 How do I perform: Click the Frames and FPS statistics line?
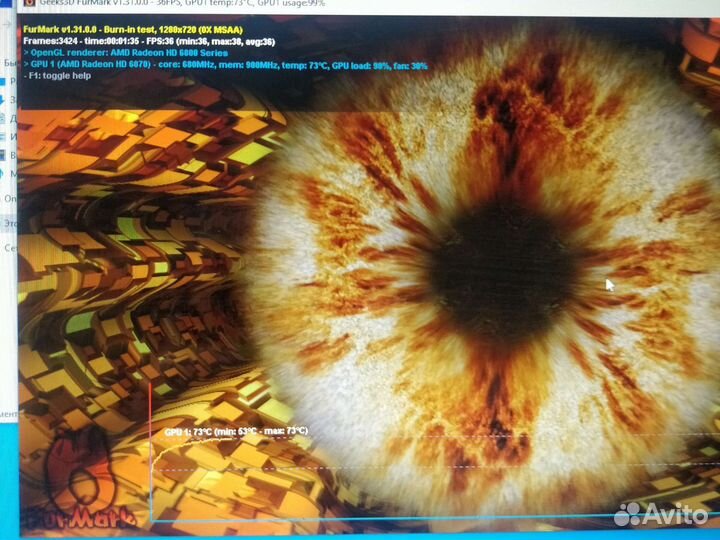(x=148, y=41)
